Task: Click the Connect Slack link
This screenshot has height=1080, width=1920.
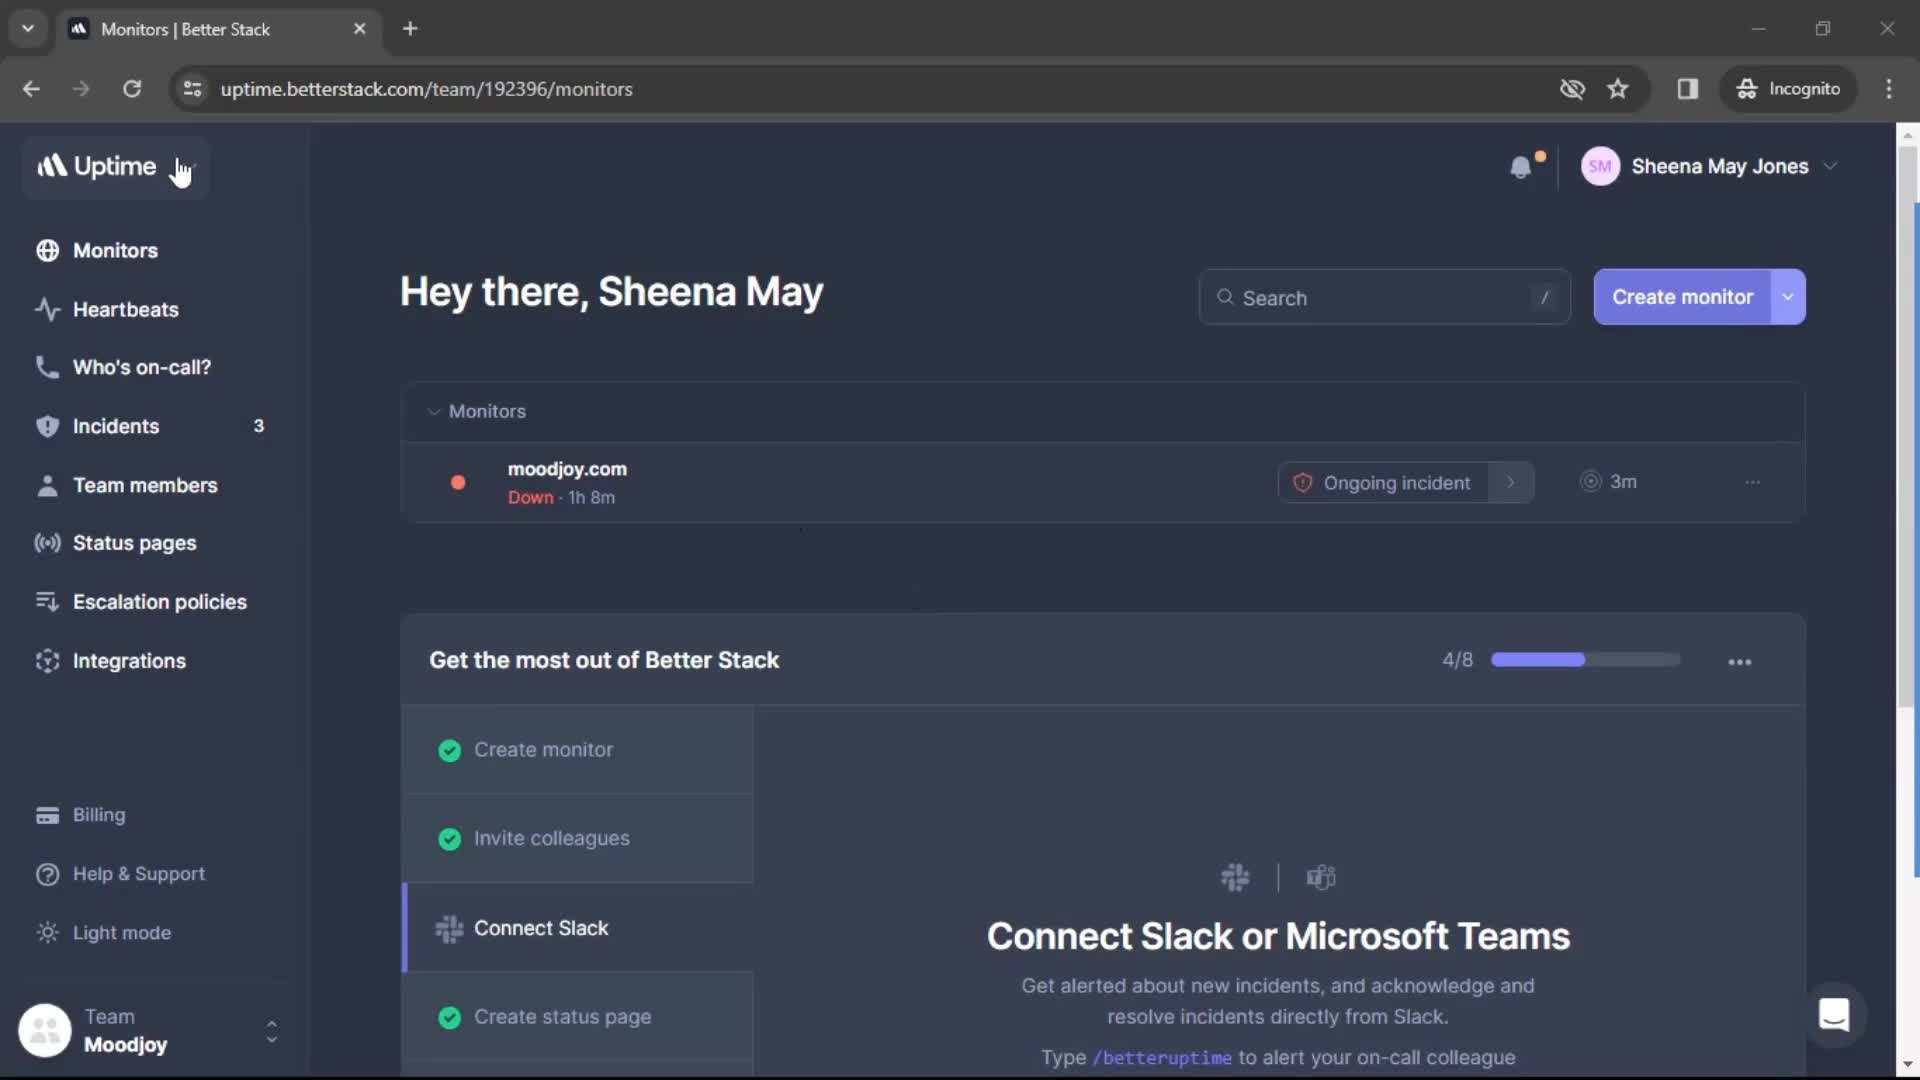Action: [541, 927]
